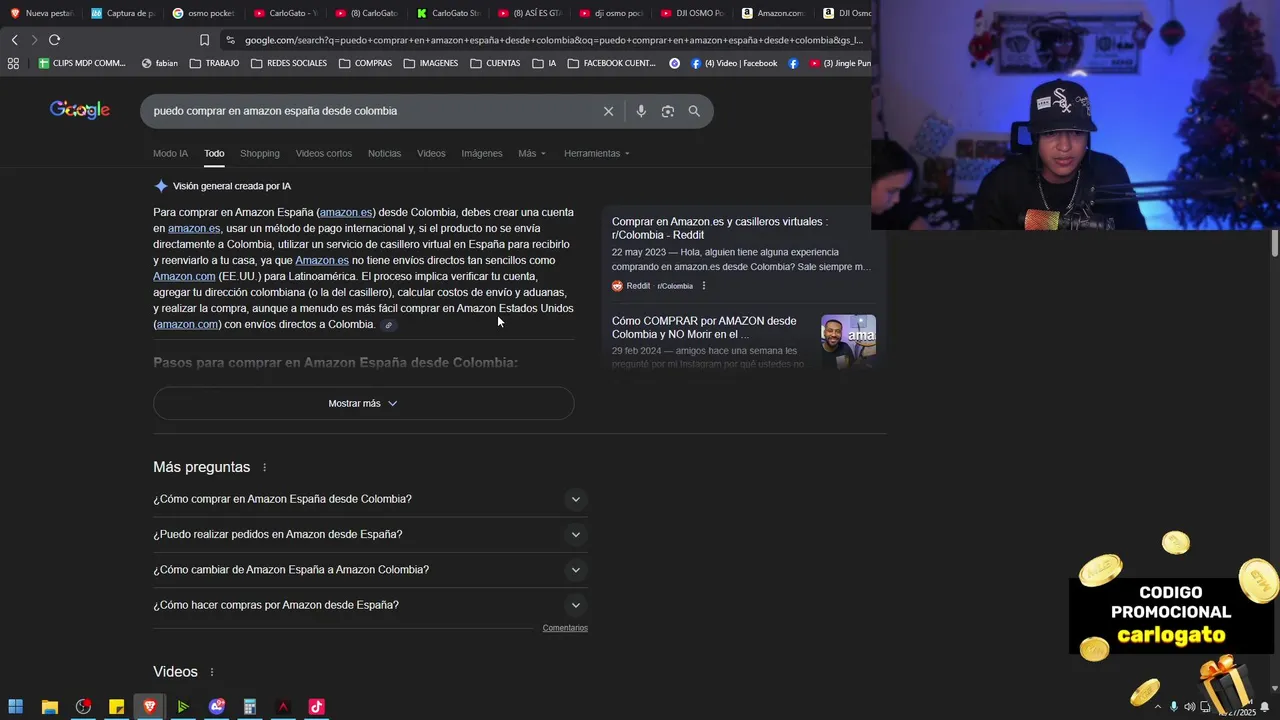Viewport: 1280px width, 720px height.
Task: Expand '¿Cómo comprar en Amazon España desde Colombia?'
Action: [370, 499]
